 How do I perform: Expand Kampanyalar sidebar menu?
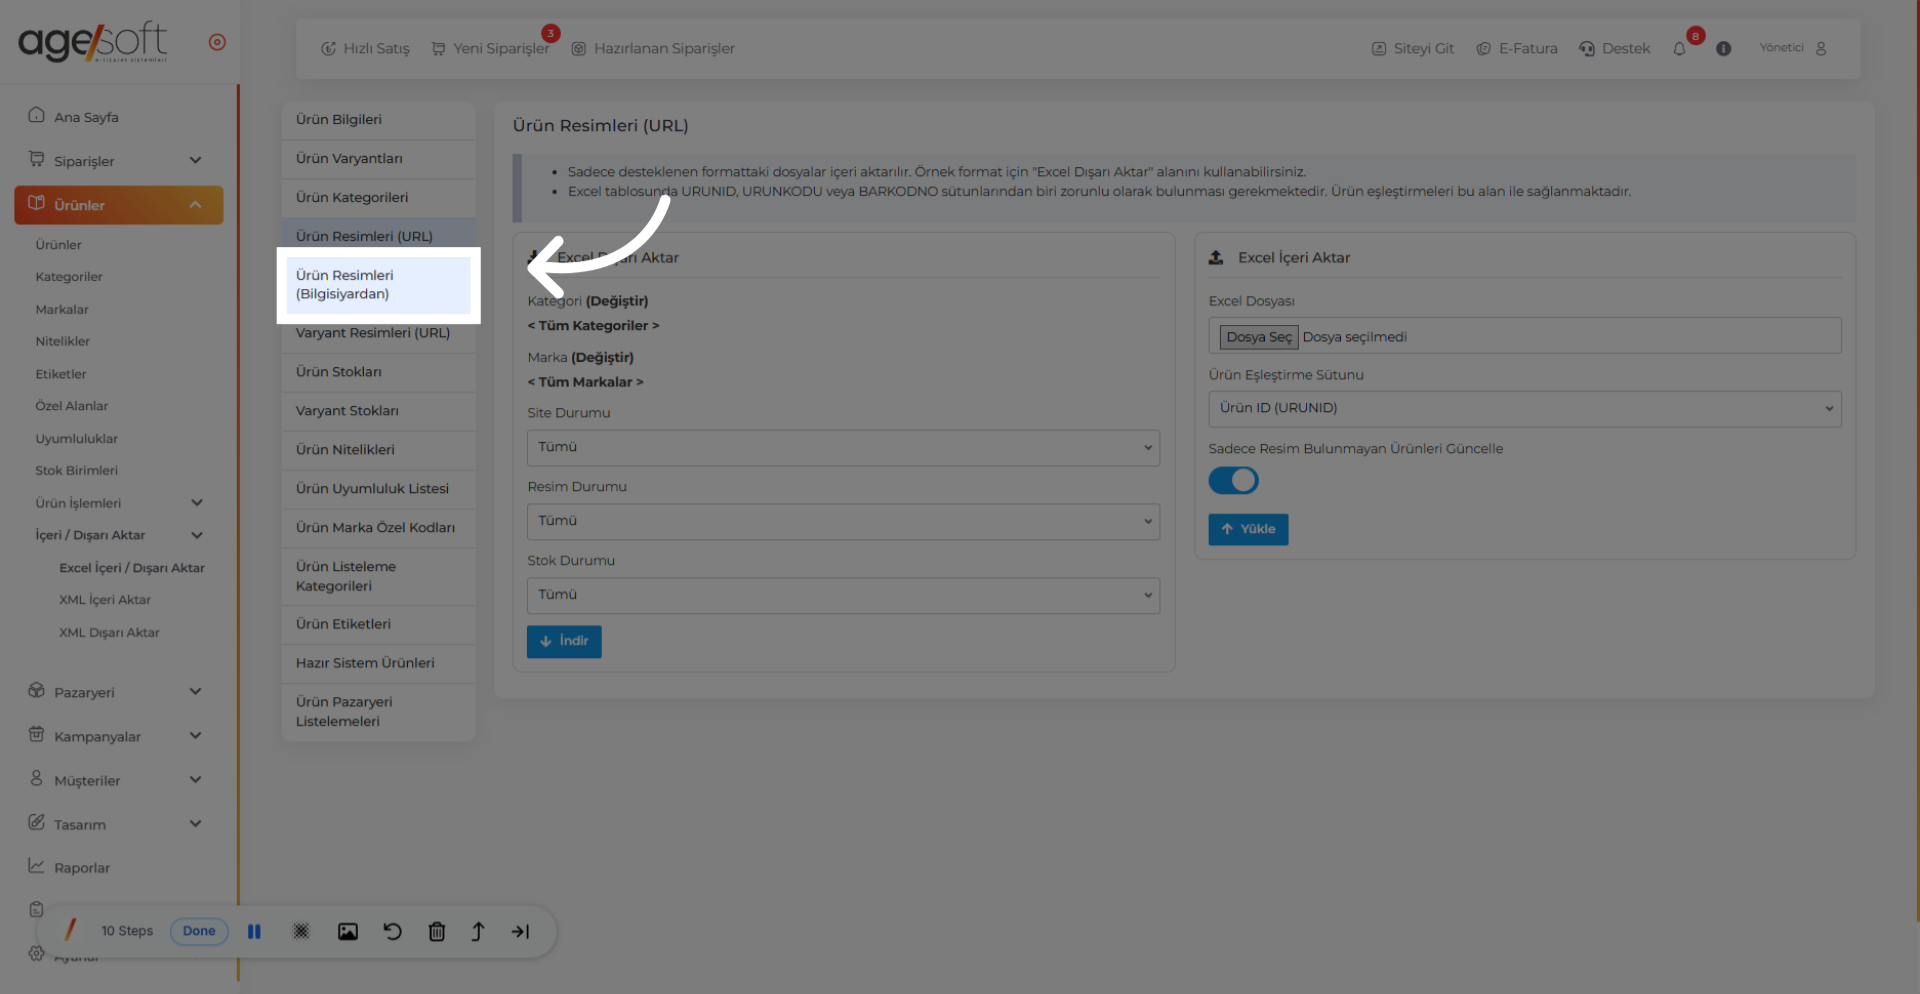click(117, 736)
